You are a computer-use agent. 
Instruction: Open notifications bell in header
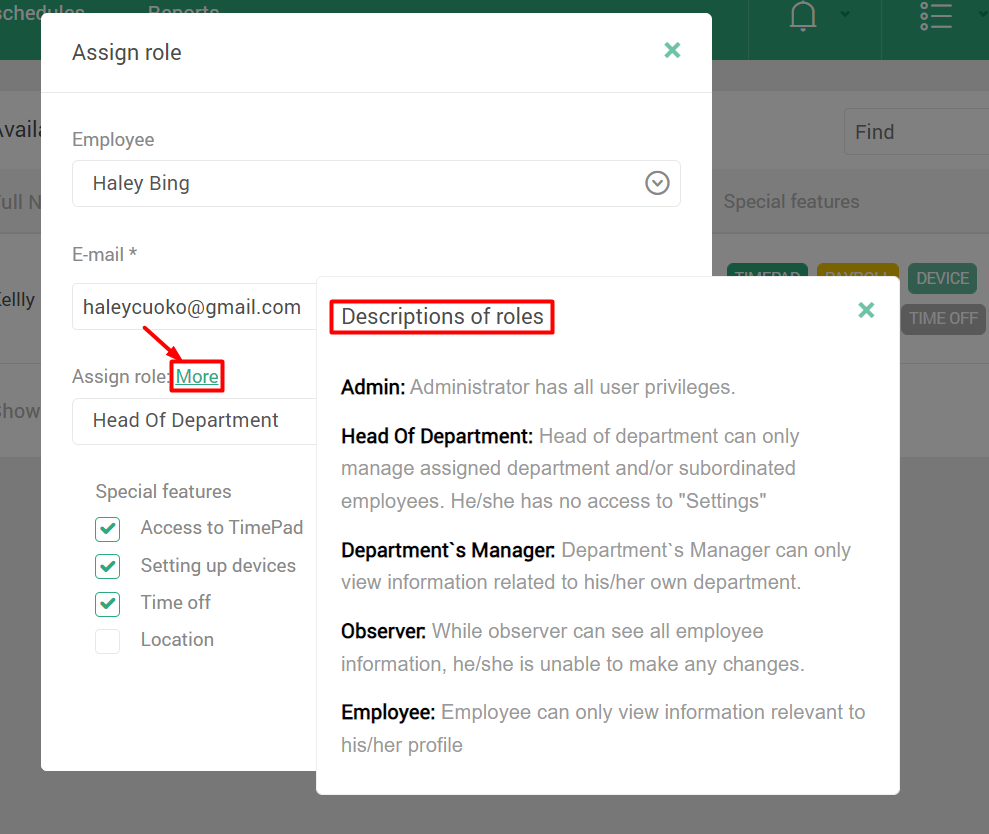(x=803, y=15)
